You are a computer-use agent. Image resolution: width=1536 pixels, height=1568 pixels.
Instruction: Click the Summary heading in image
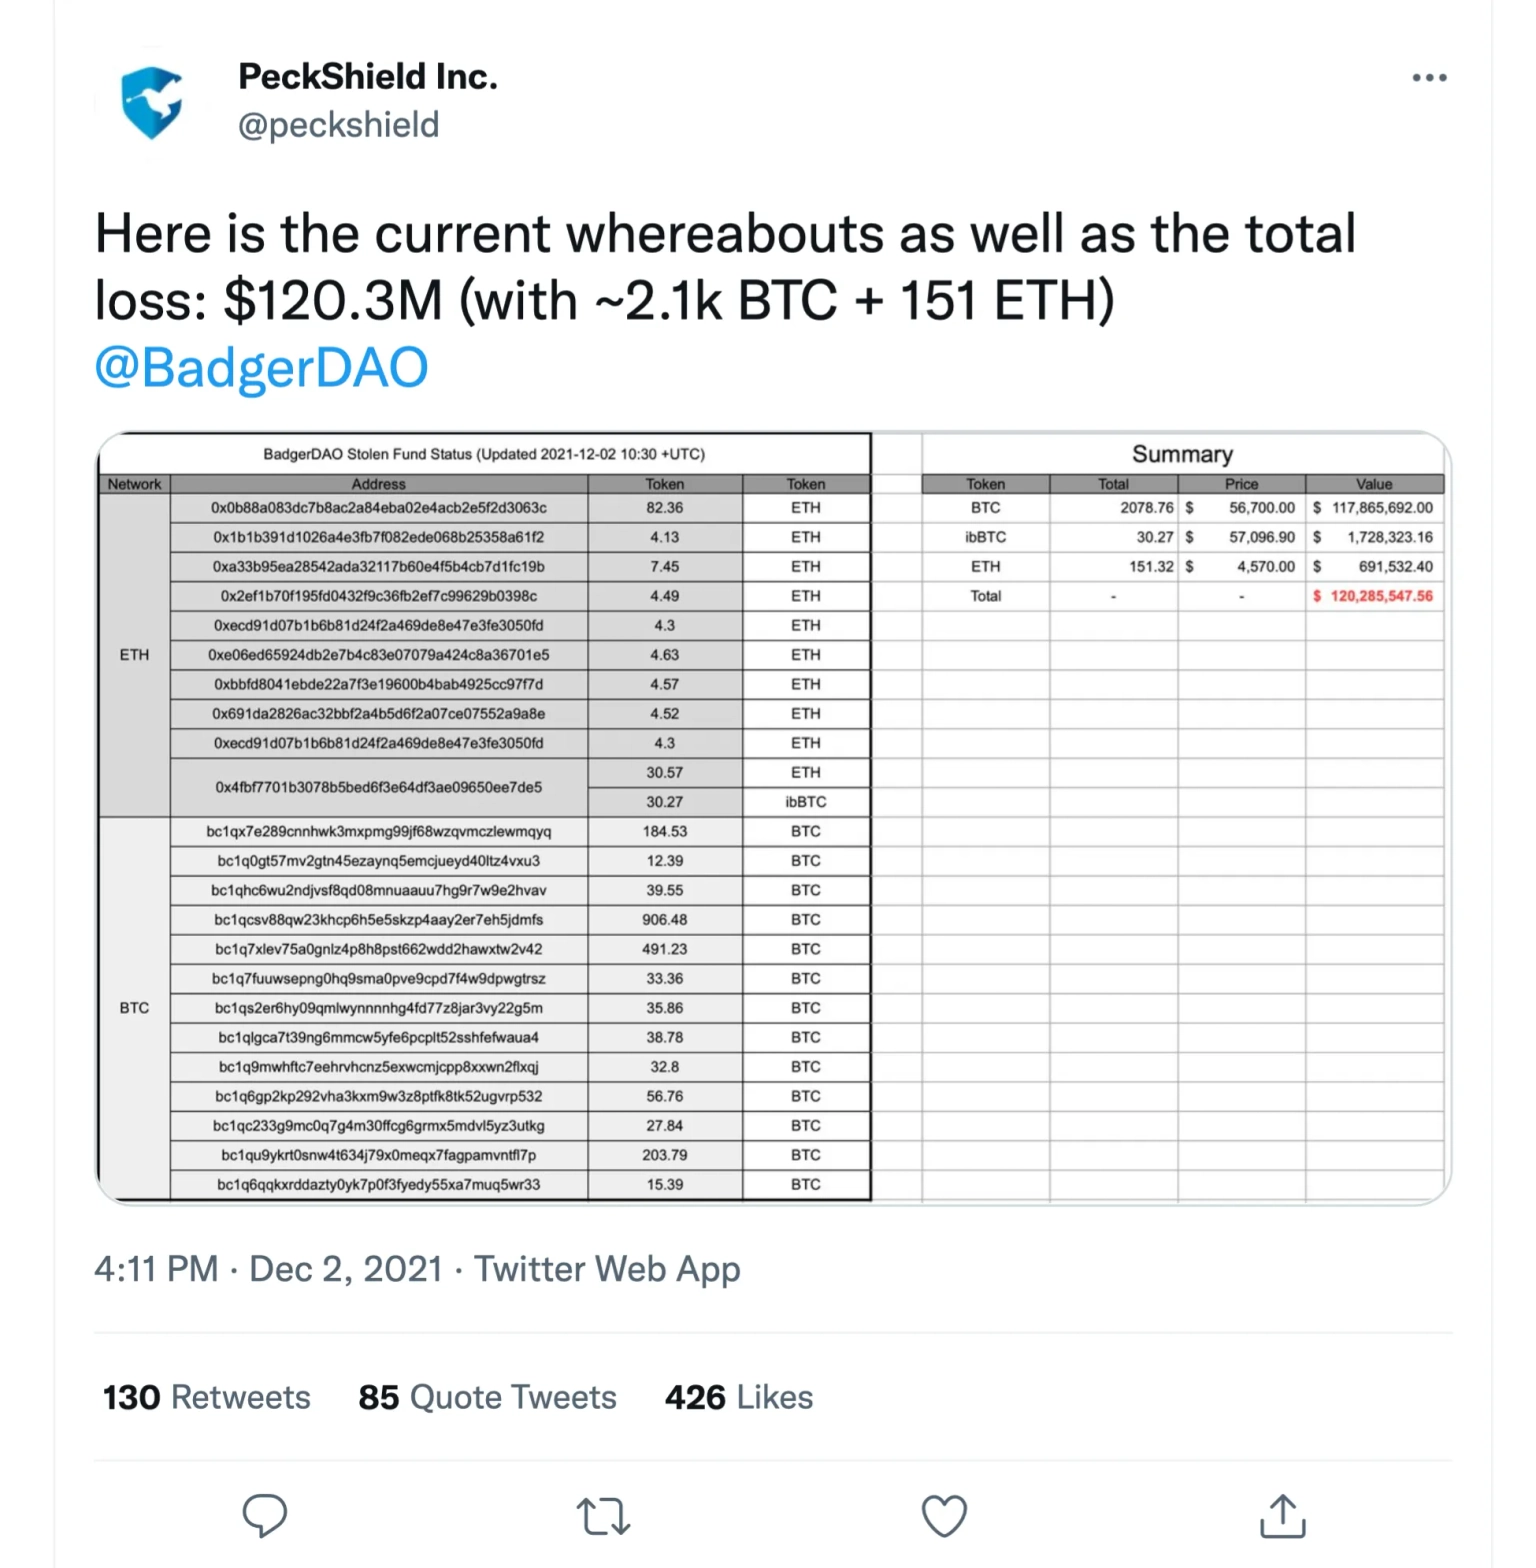click(x=1182, y=454)
